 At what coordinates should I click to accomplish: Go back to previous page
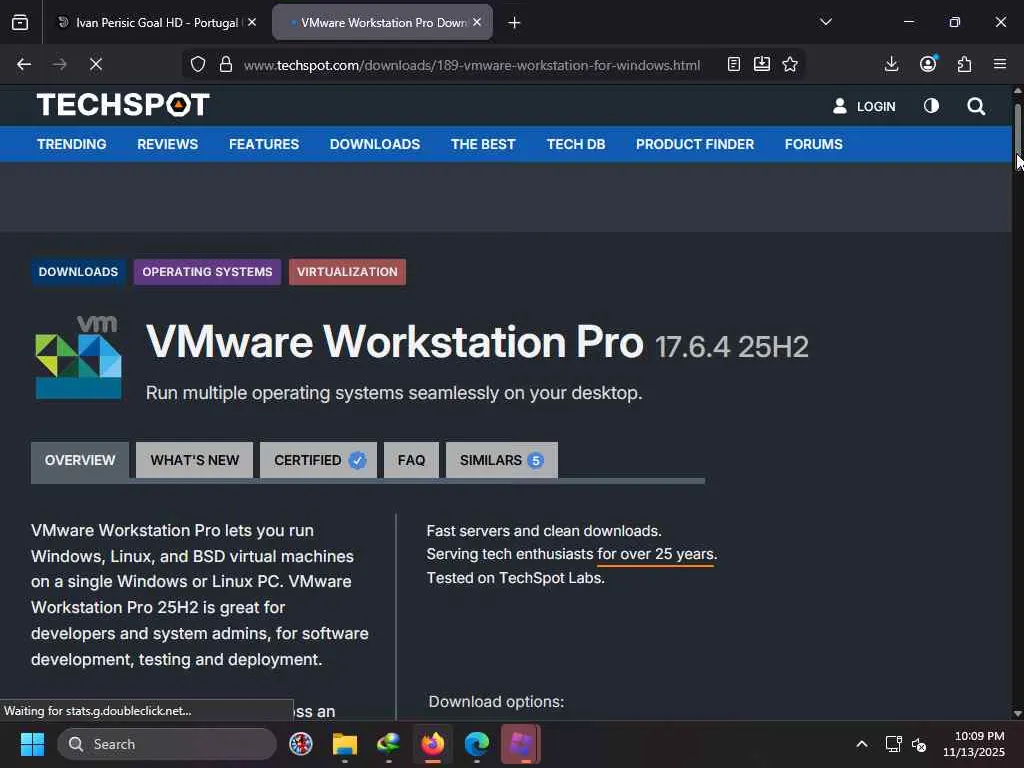[x=24, y=64]
